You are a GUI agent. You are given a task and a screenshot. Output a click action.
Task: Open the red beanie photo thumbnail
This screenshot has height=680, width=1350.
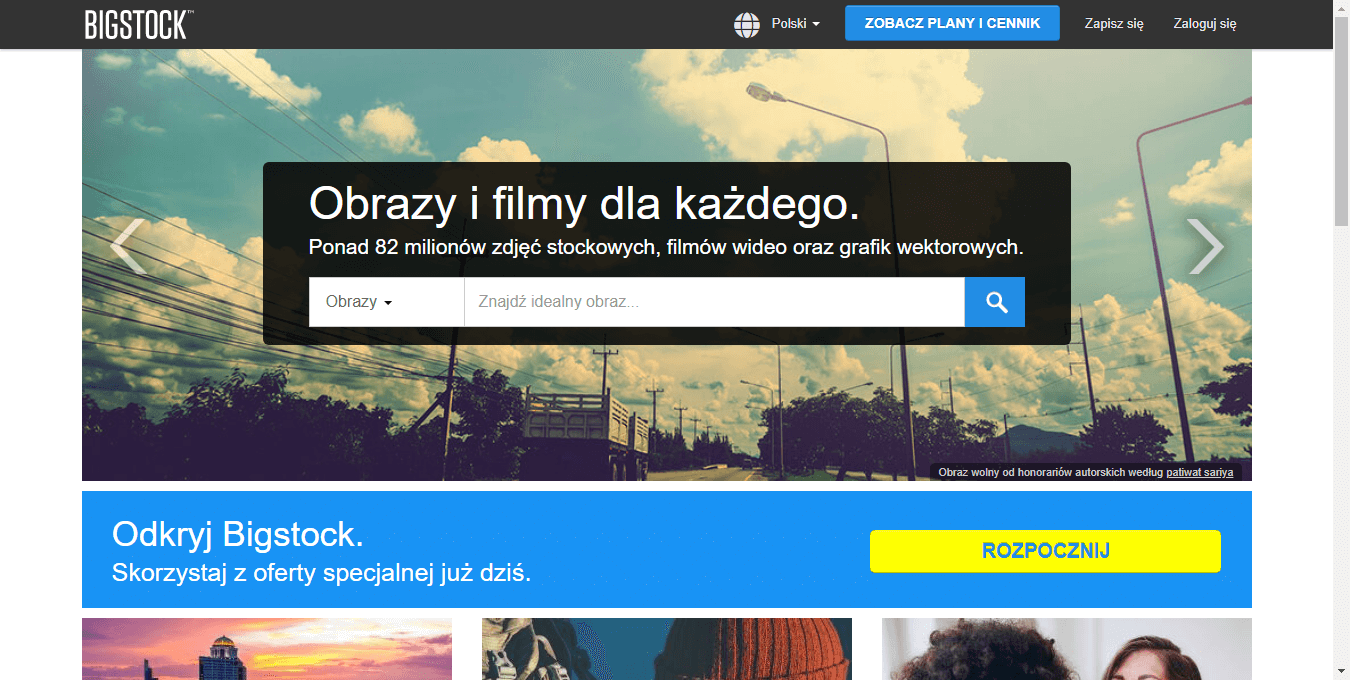tap(667, 648)
